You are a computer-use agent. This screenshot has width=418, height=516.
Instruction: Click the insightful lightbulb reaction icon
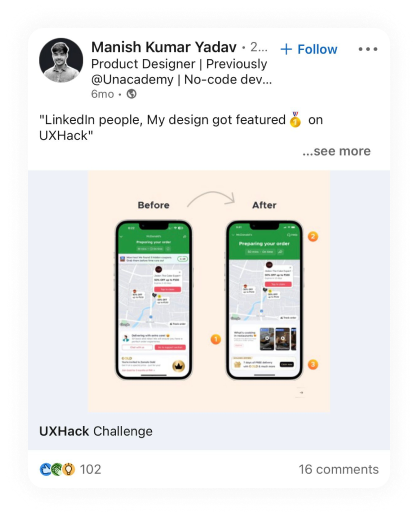click(x=69, y=469)
